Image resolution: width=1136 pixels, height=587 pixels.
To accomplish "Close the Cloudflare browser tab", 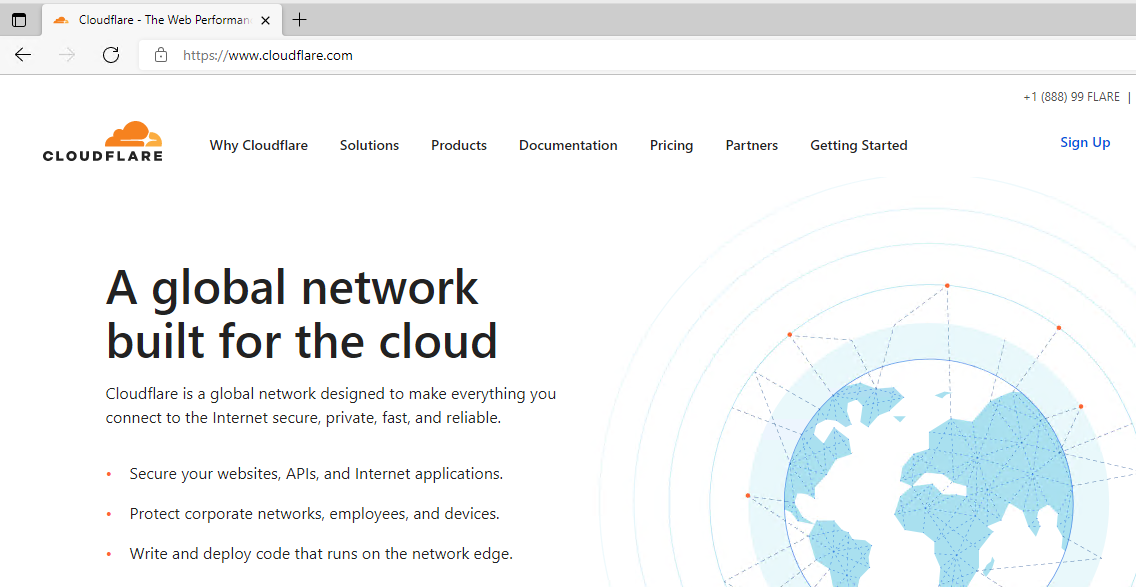I will (265, 20).
